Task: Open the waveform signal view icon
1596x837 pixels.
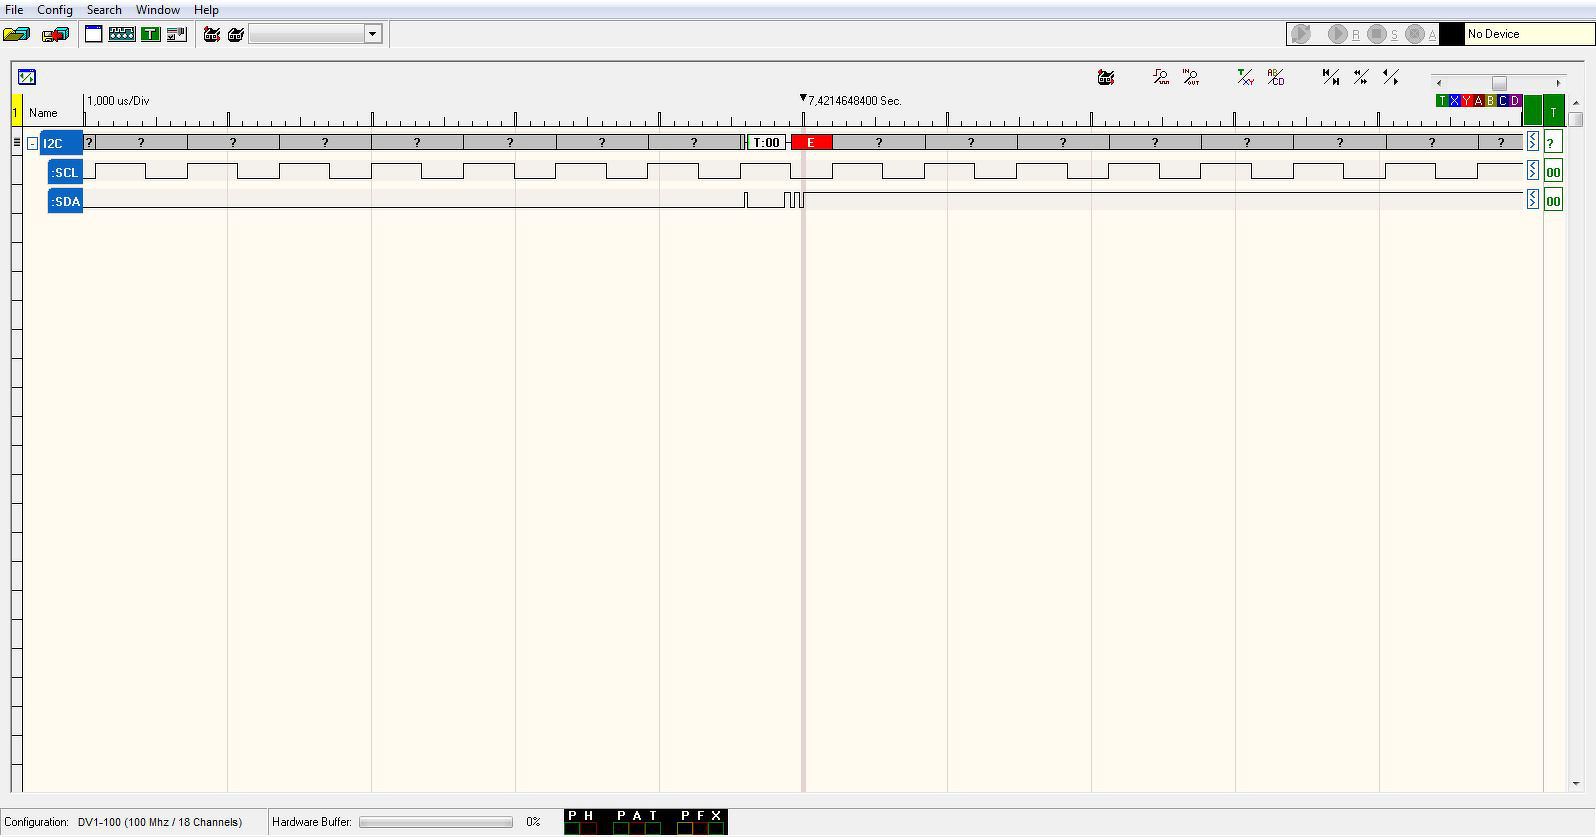Action: coord(122,34)
